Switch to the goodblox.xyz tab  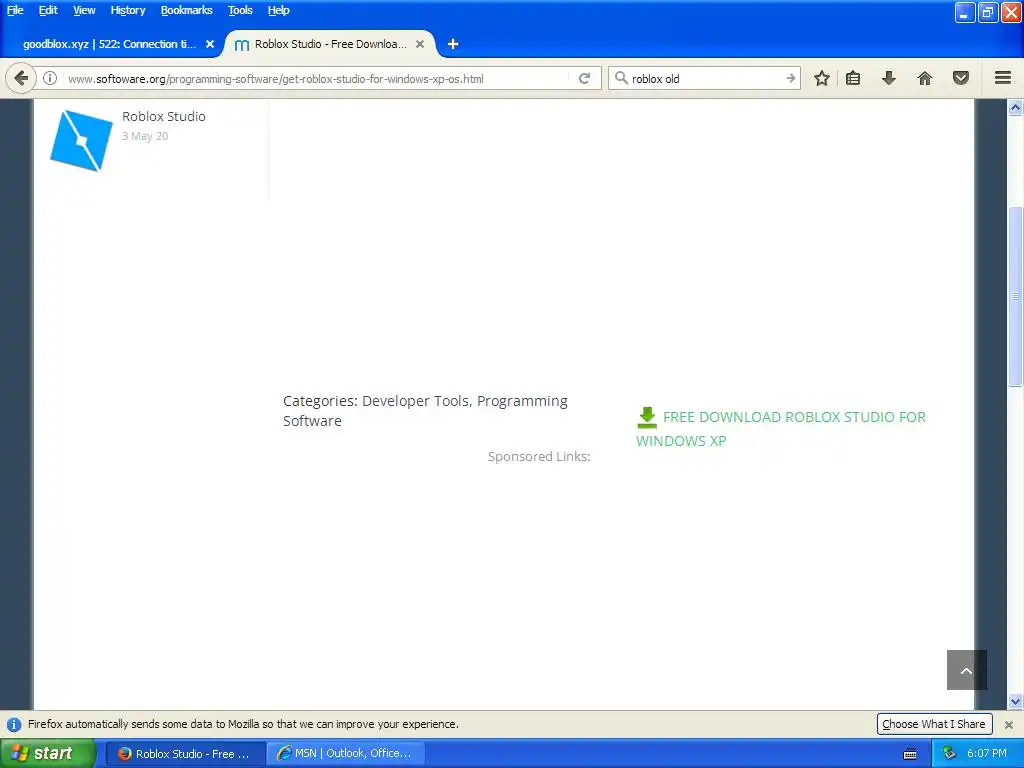(x=110, y=44)
